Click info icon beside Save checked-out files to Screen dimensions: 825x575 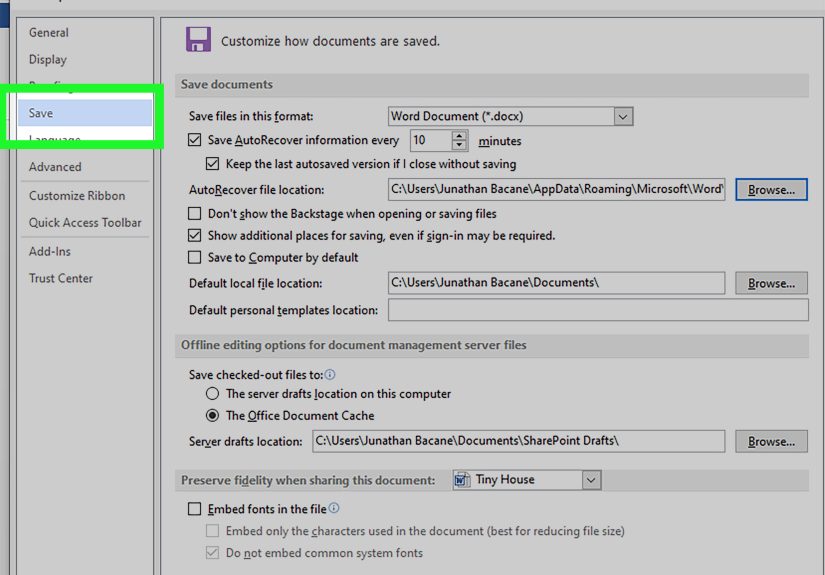pos(330,375)
